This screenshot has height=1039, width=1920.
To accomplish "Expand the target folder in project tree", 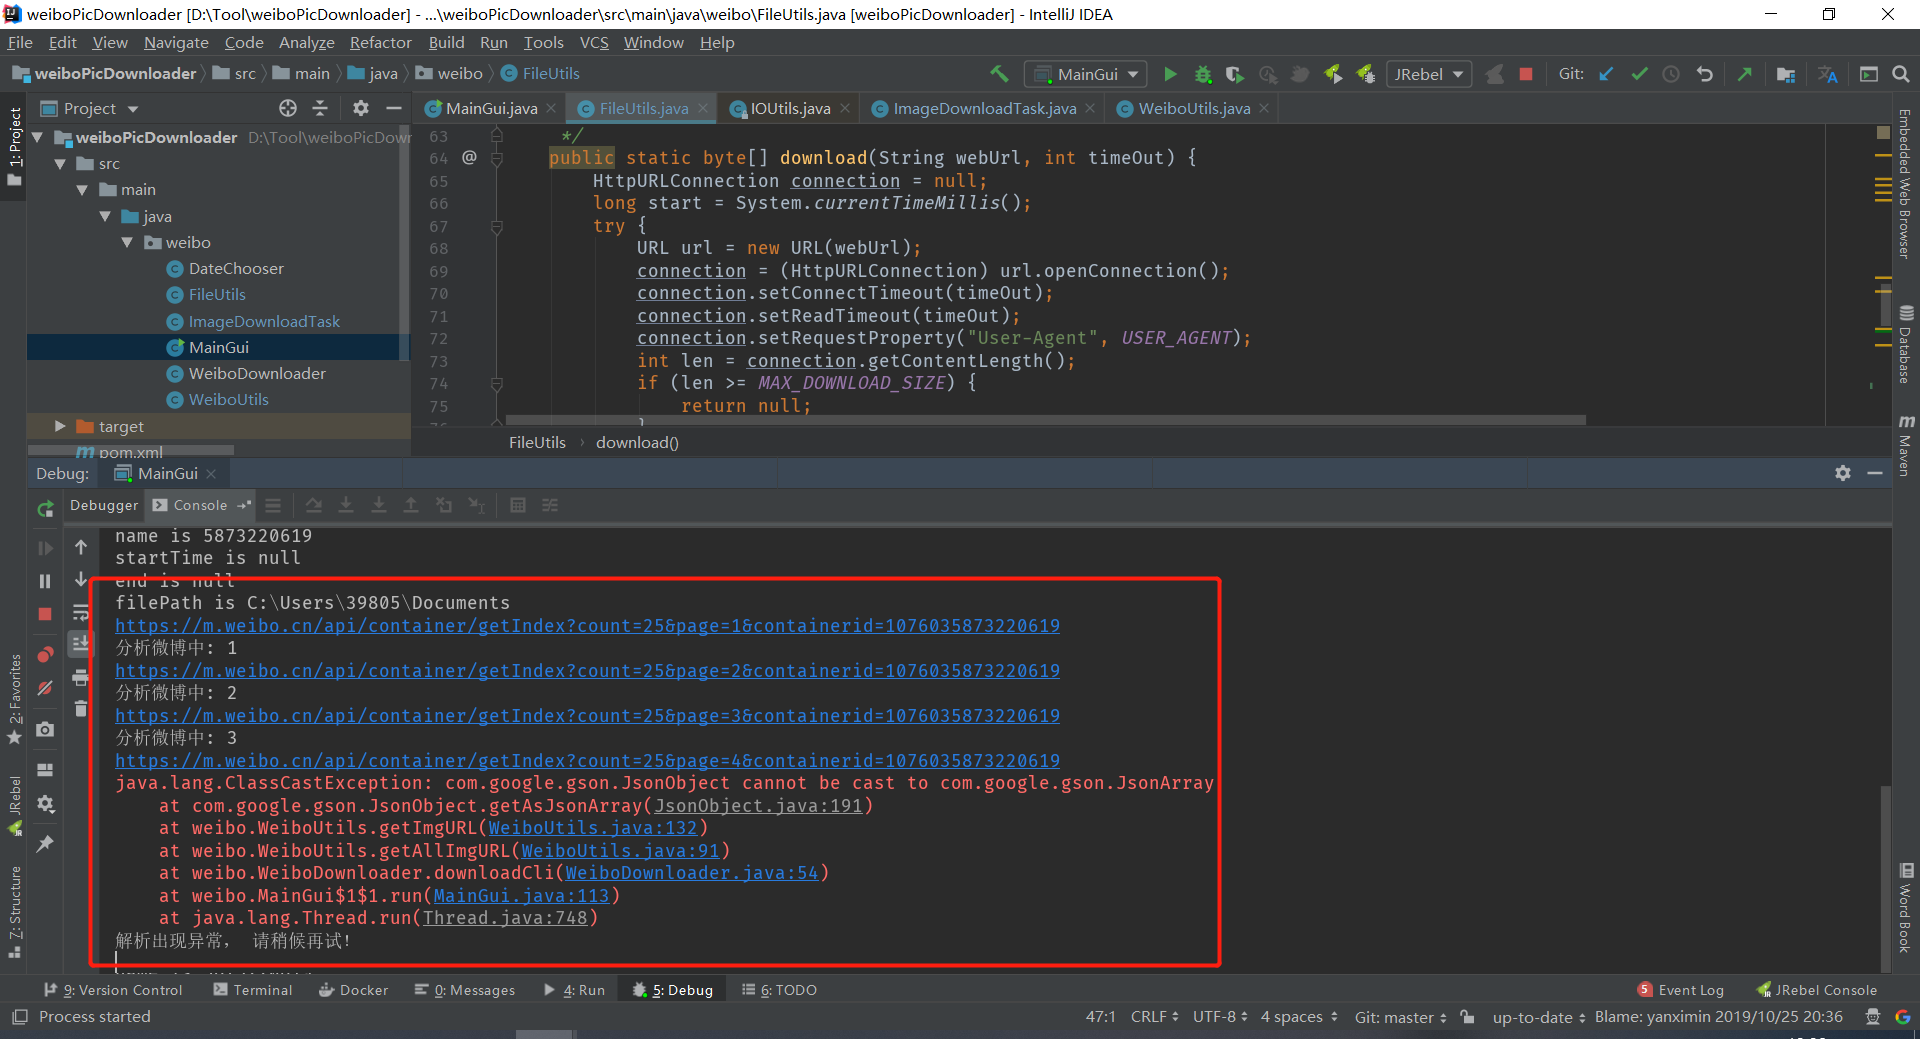I will tap(60, 426).
